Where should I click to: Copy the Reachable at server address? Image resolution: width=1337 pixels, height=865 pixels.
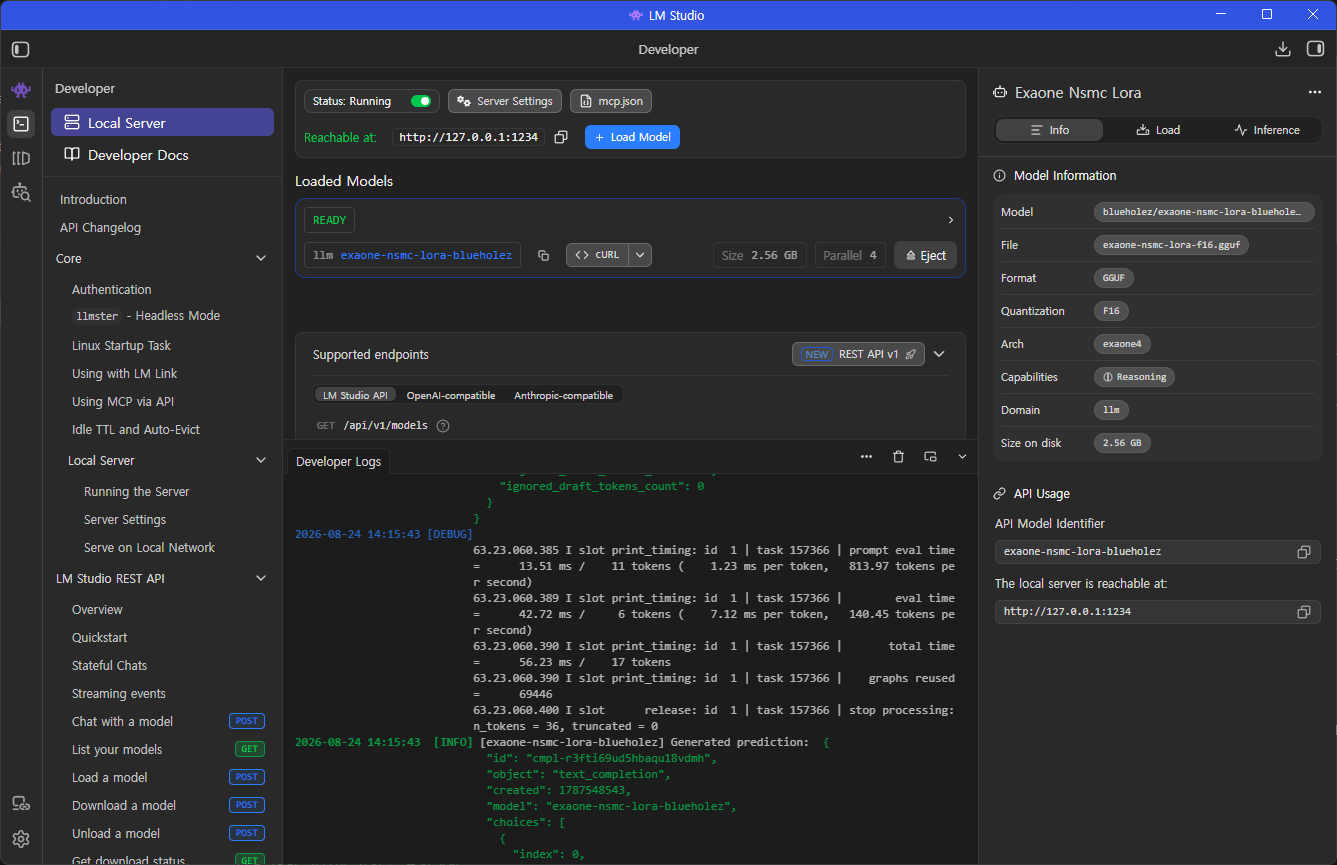click(561, 137)
